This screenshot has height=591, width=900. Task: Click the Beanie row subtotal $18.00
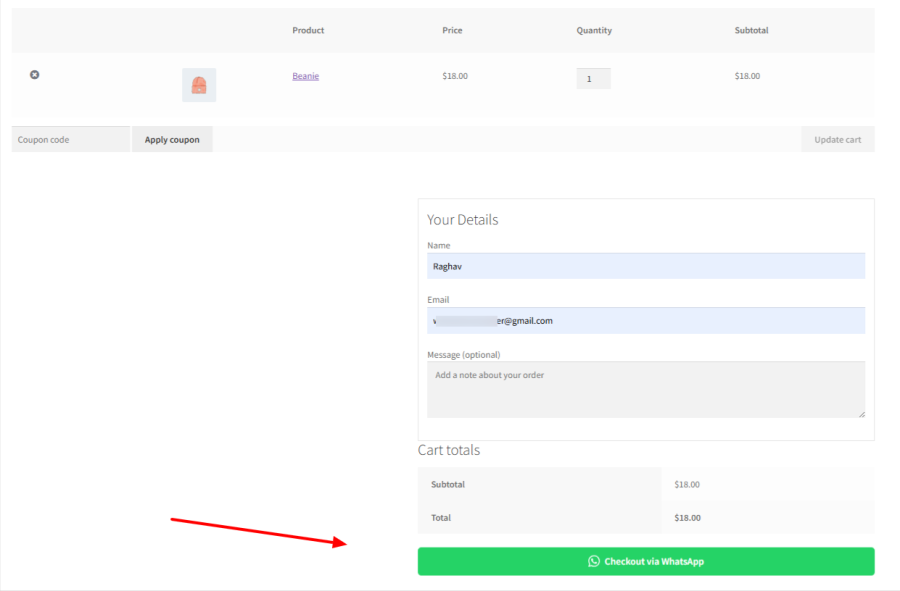click(x=747, y=76)
